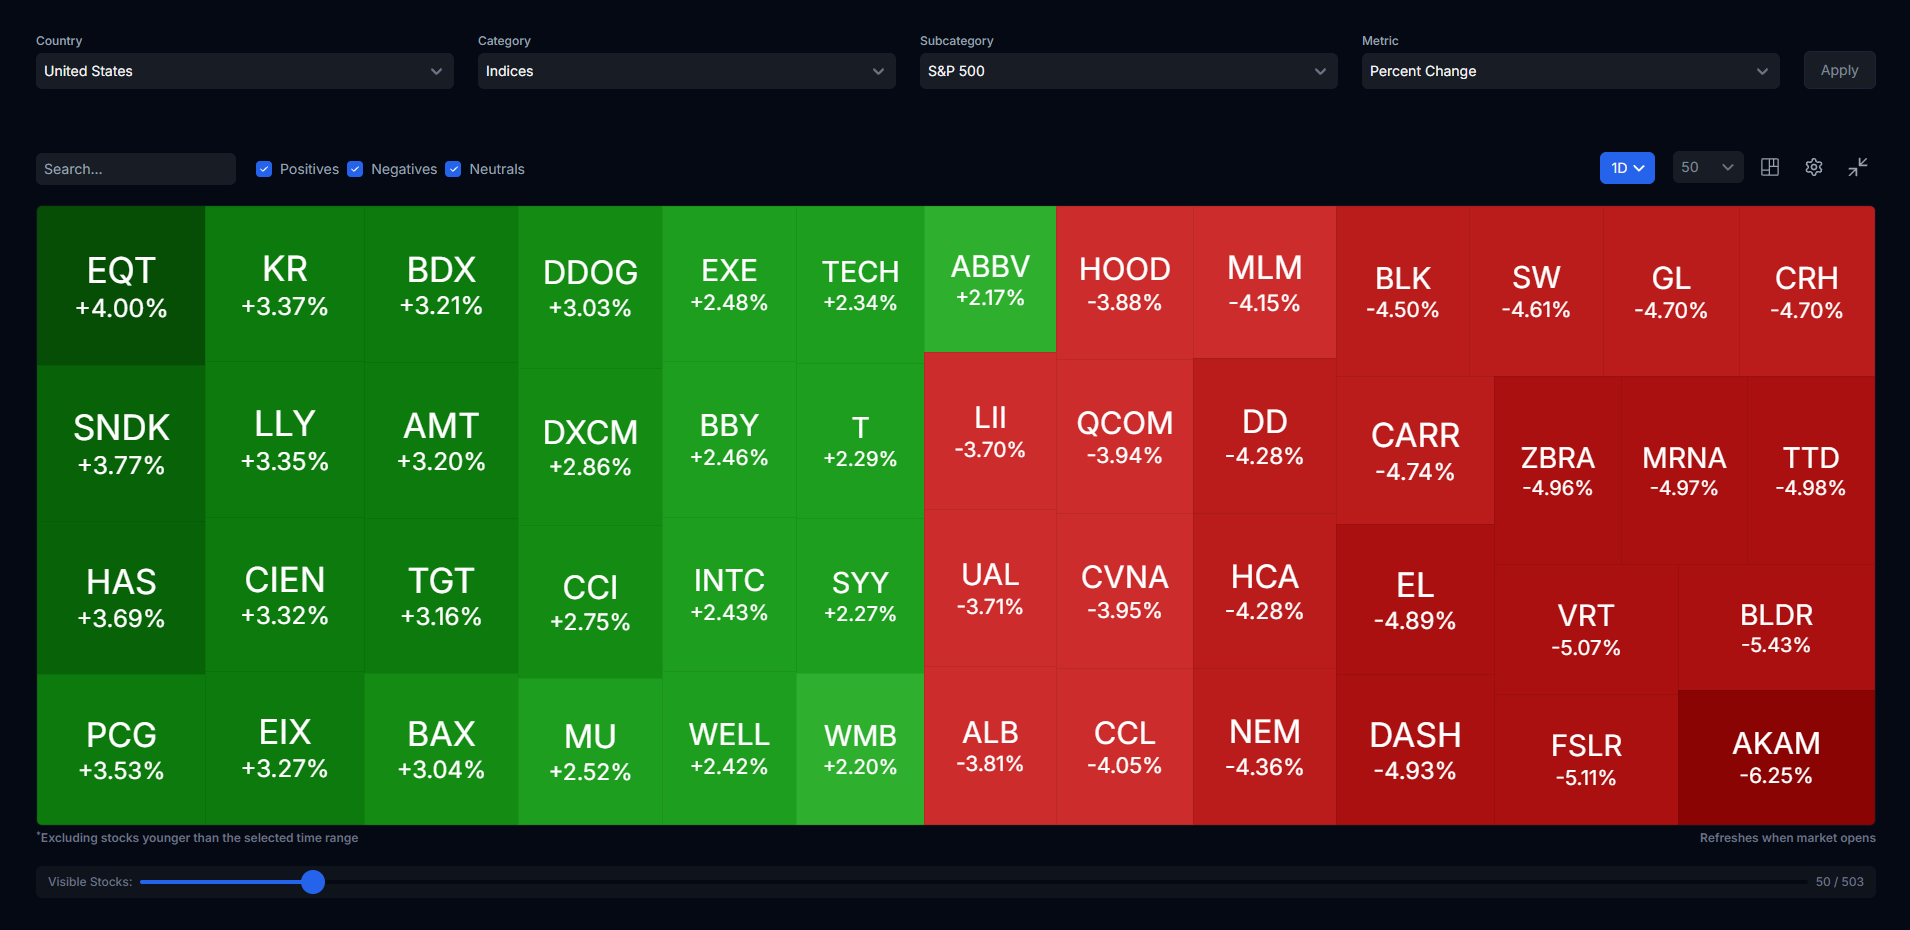
Task: Collapse heatmap from fullscreen view
Action: tap(1857, 167)
